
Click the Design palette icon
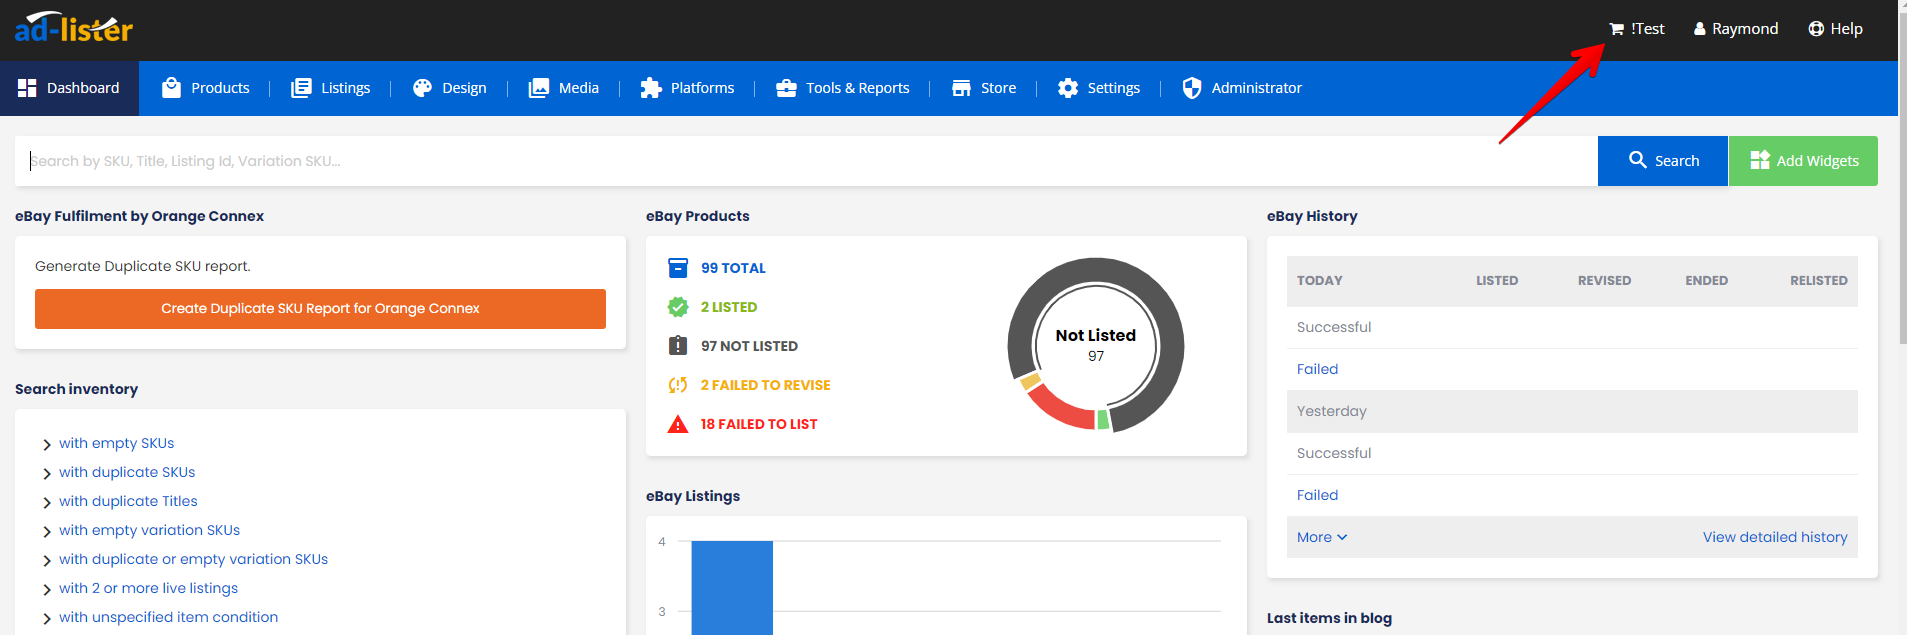pyautogui.click(x=422, y=88)
